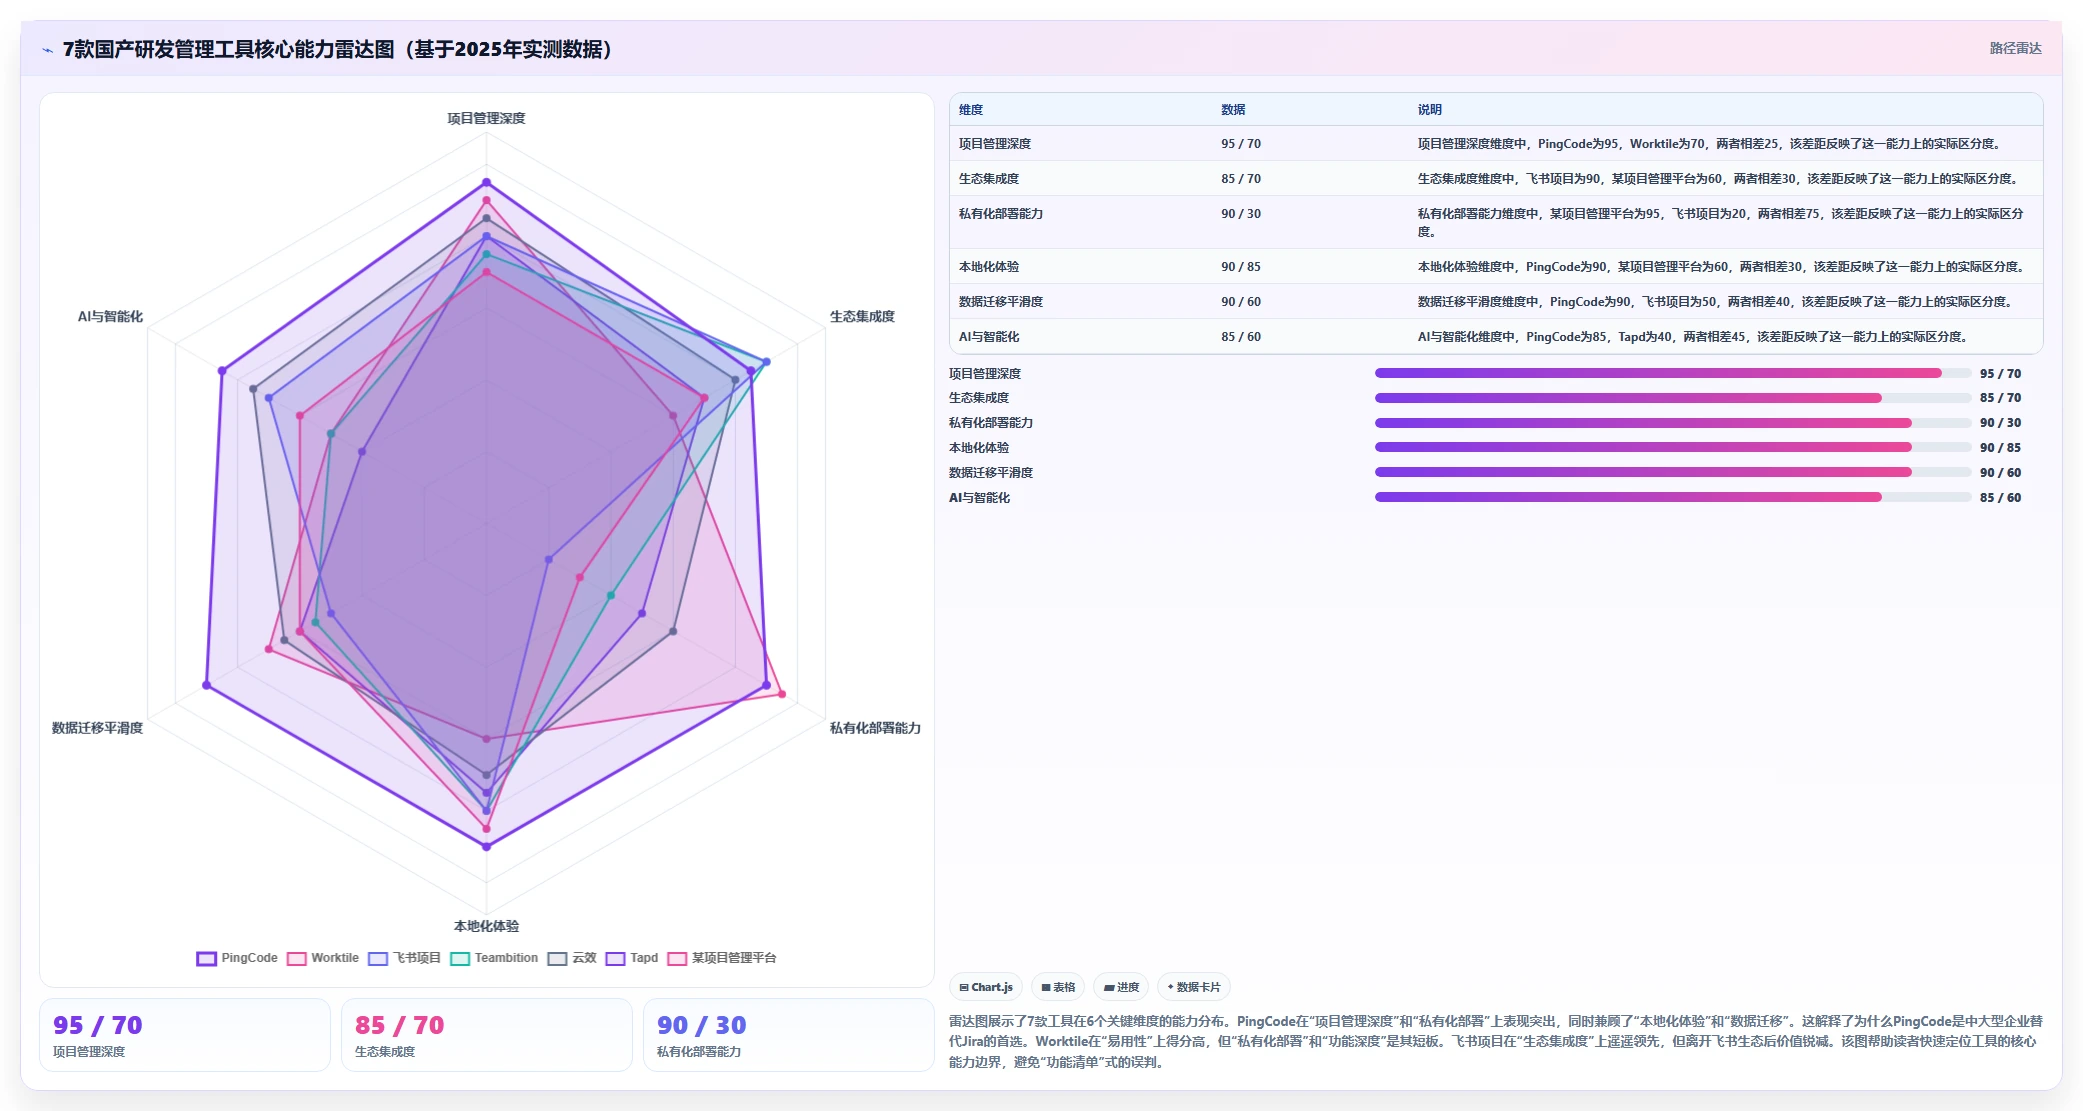
Task: Open the 90 / 30 私有化部署能力 card
Action: (x=789, y=1035)
